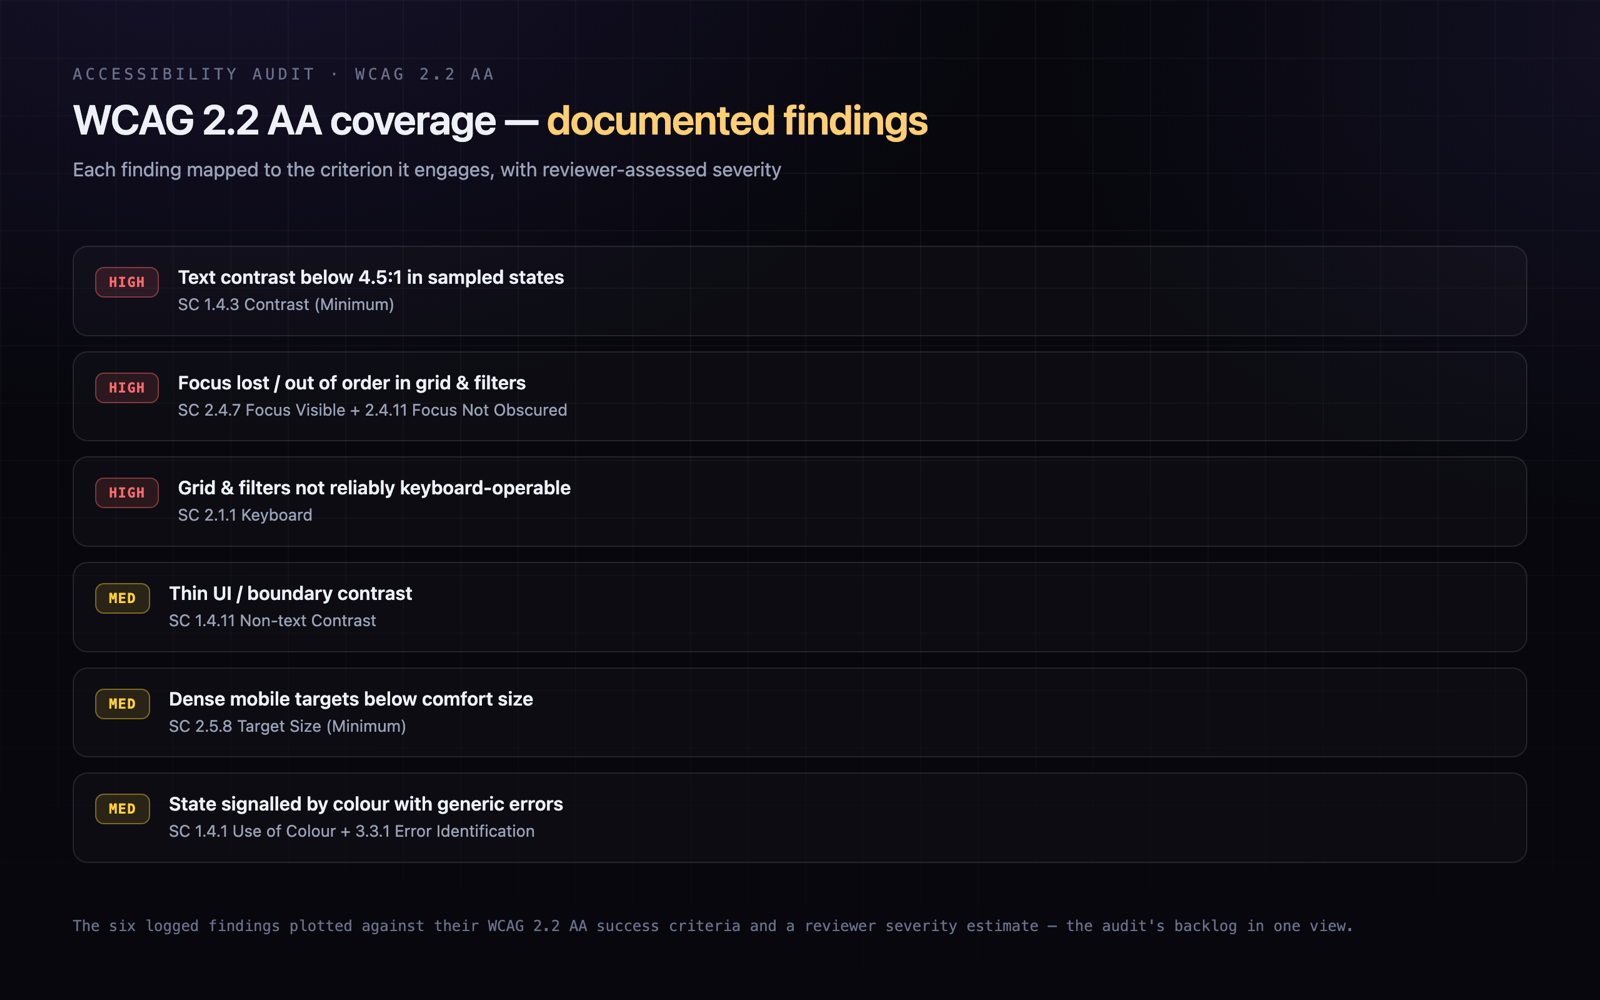The image size is (1600, 1000).
Task: Click the MED badge on Thin UI finding
Action: [122, 598]
